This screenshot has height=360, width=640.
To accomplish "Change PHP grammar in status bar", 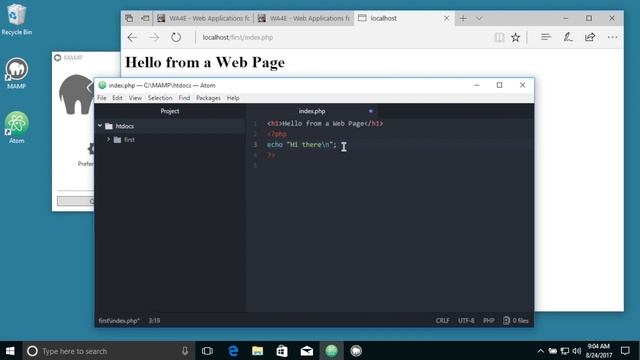I will (x=489, y=321).
